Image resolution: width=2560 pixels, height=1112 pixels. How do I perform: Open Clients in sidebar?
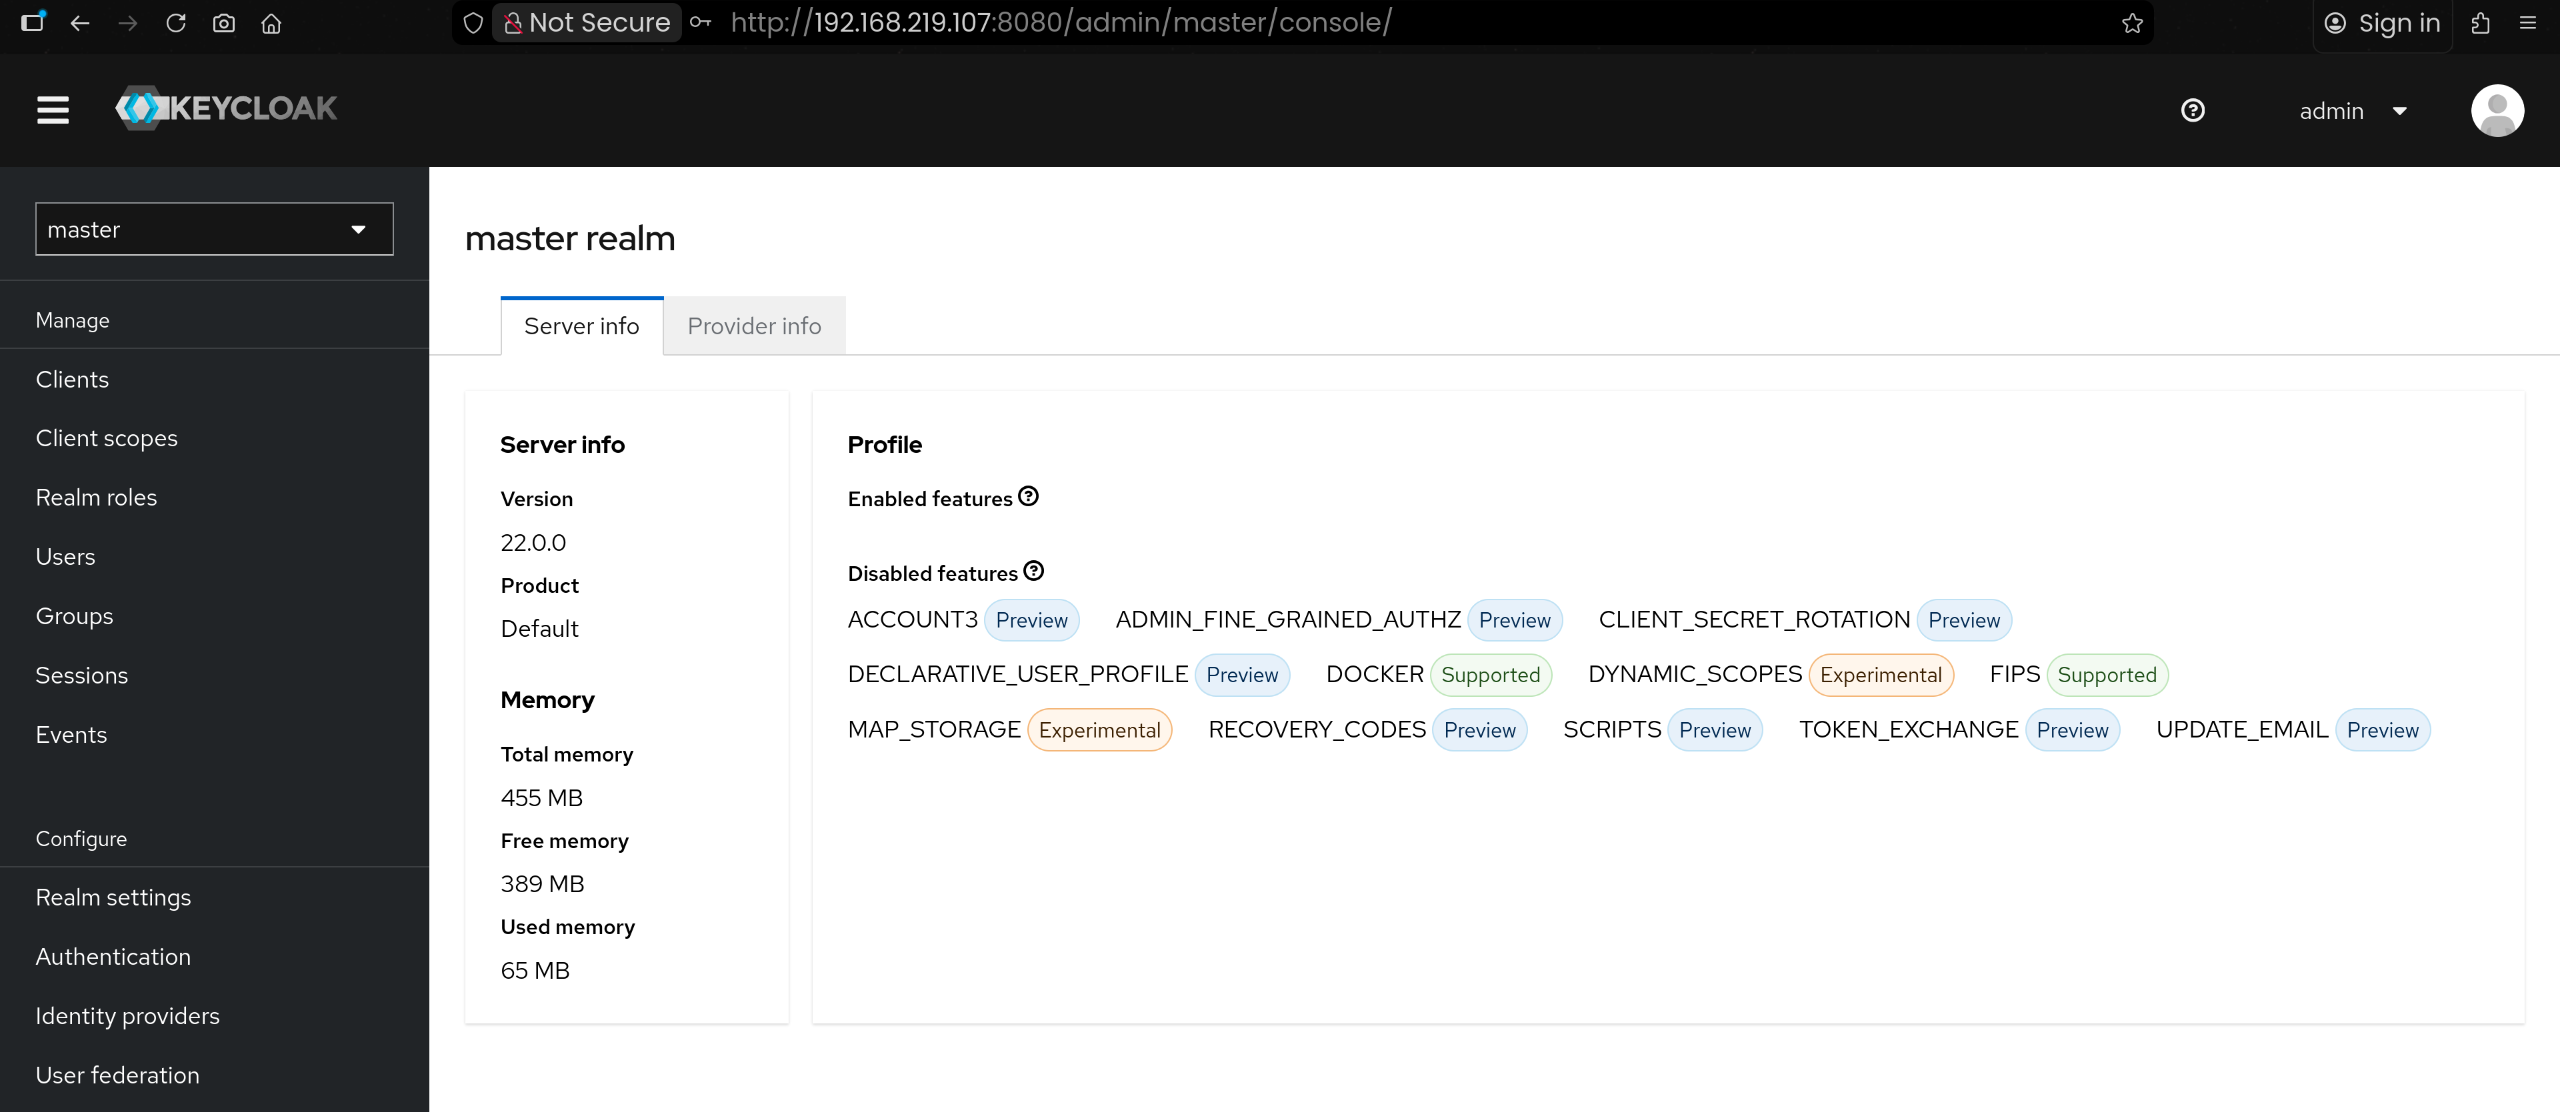pyautogui.click(x=72, y=379)
